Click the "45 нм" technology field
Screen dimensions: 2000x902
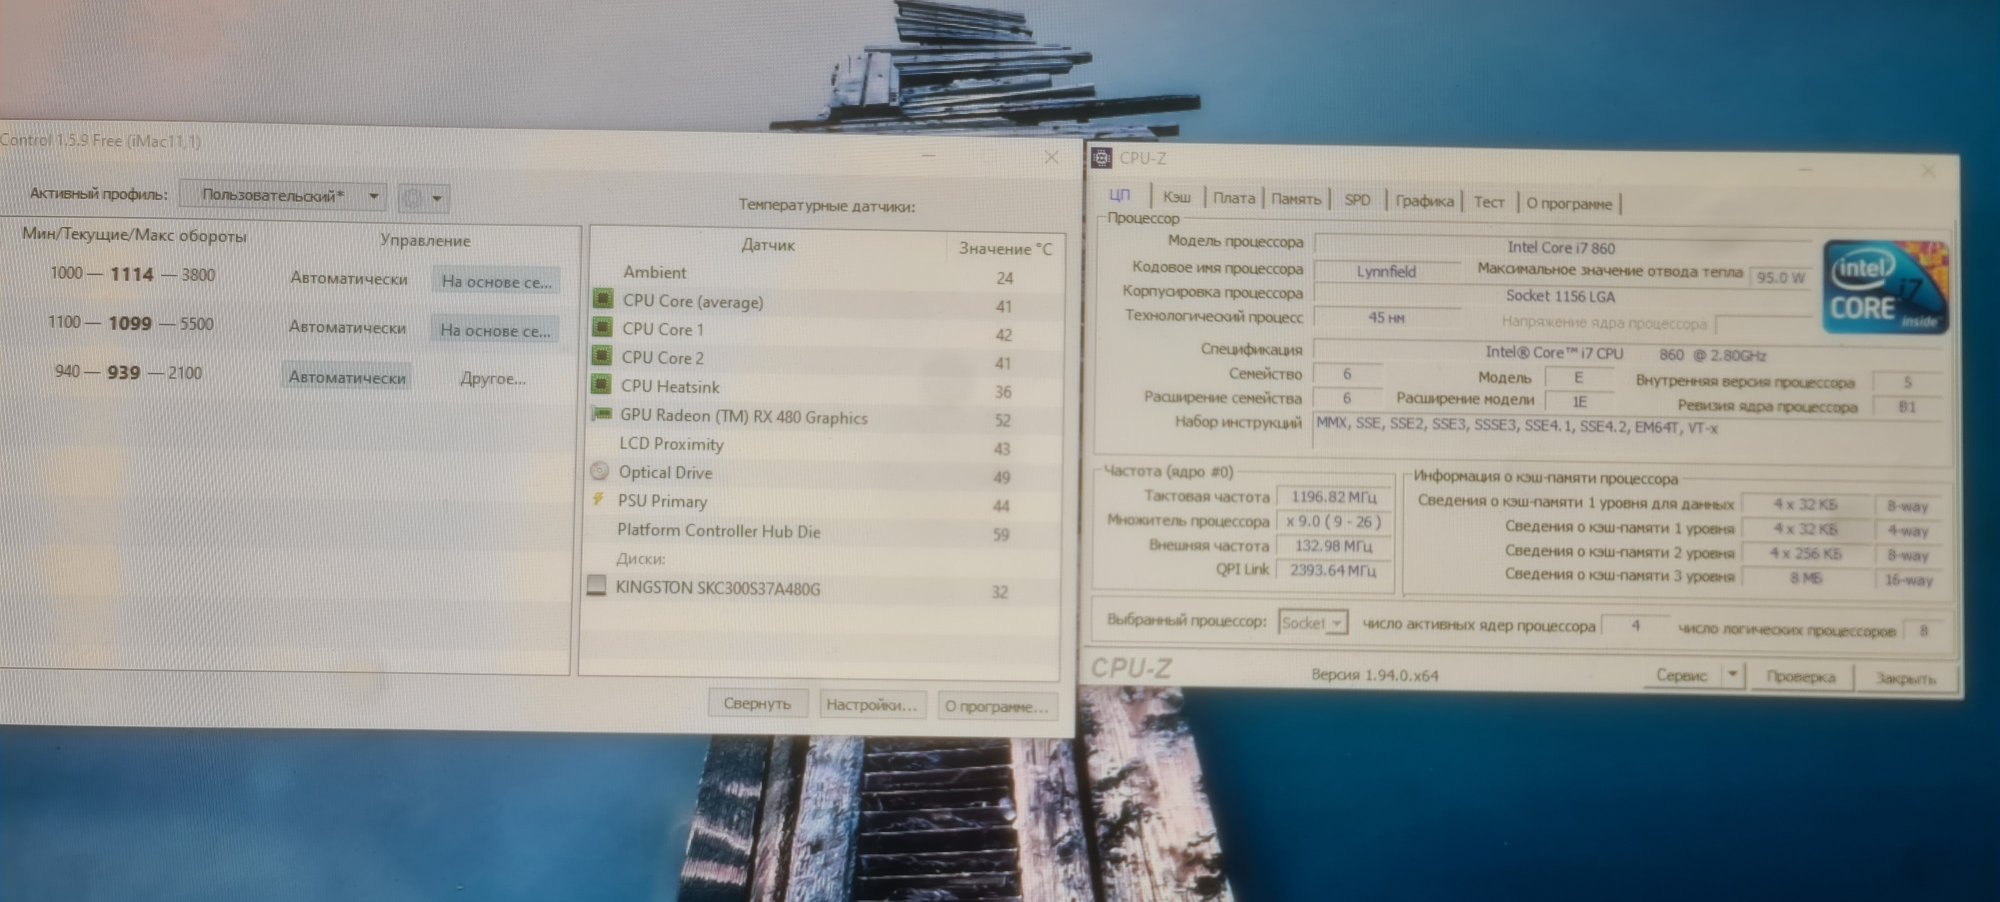point(1386,317)
